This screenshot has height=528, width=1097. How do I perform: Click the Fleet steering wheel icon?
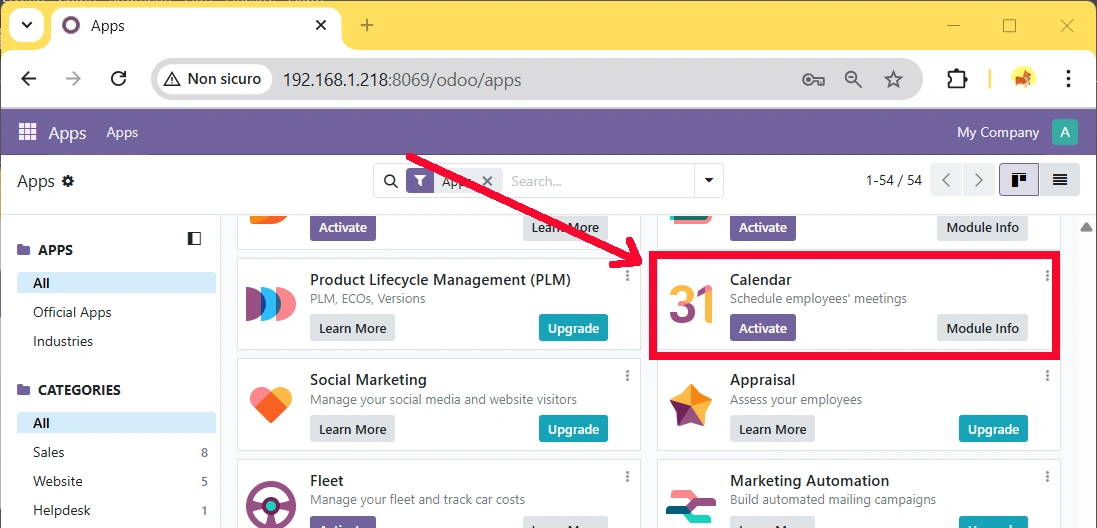[x=271, y=505]
